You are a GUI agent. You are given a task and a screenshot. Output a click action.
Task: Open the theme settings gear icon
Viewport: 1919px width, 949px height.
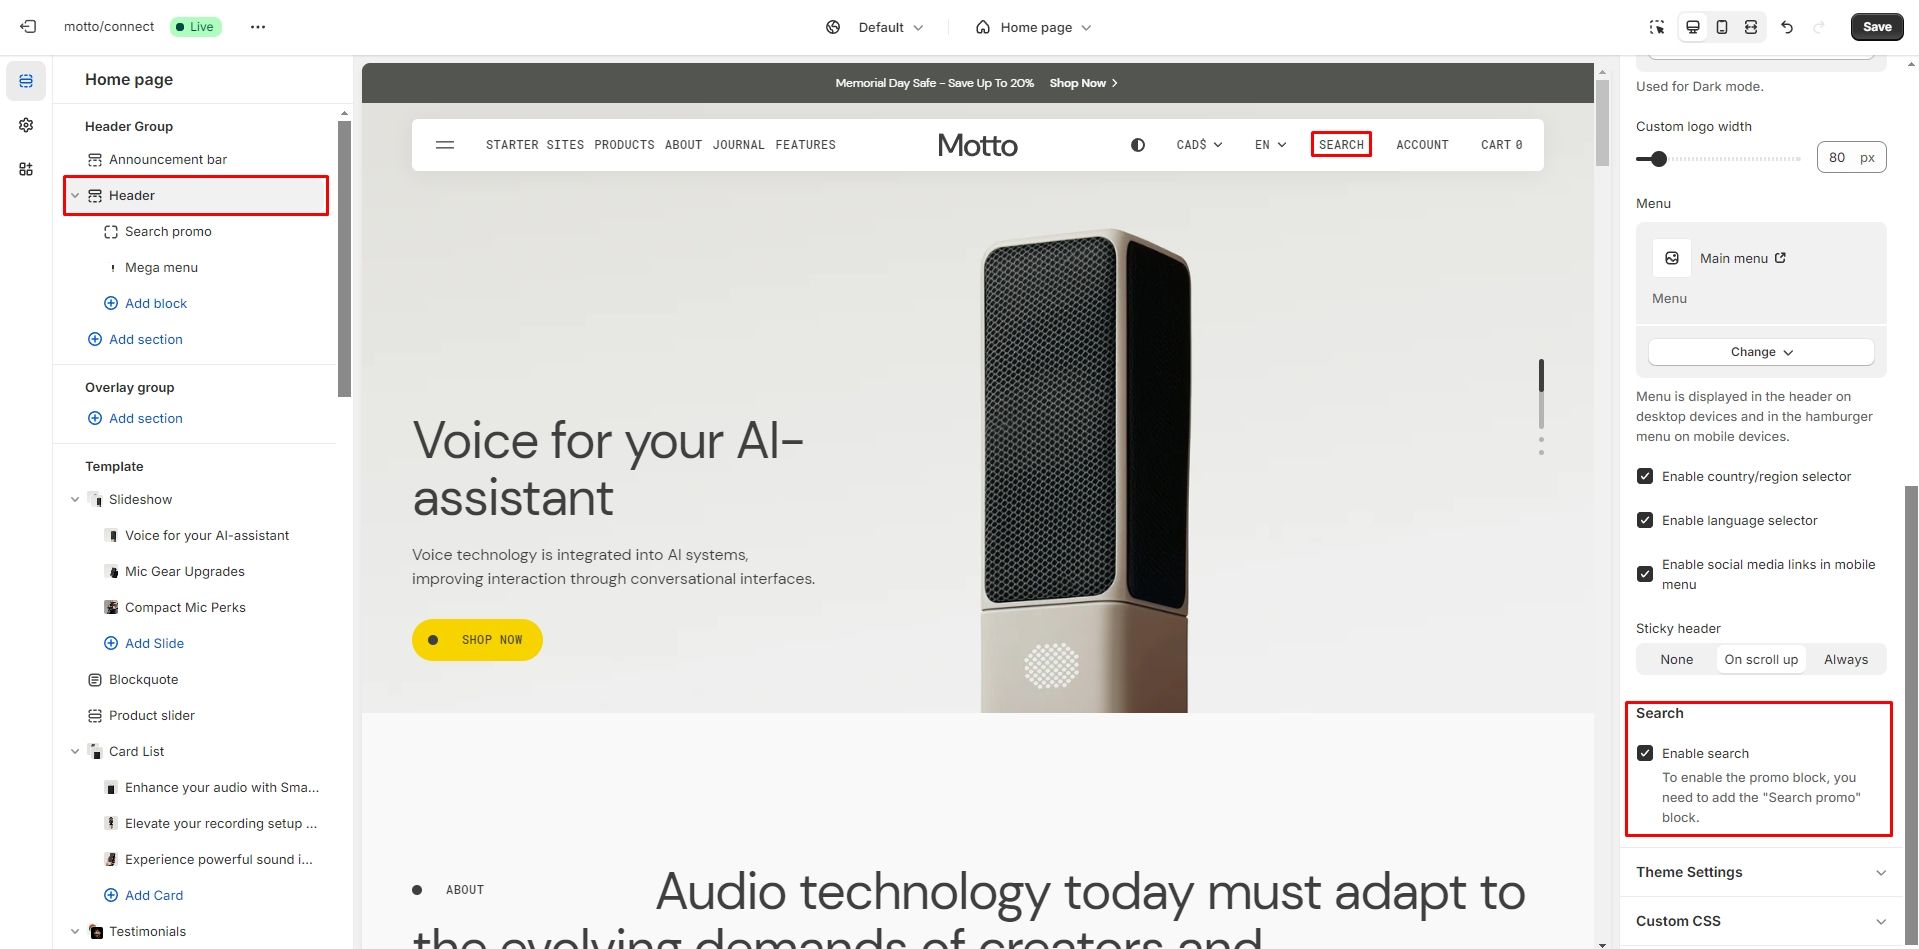26,125
